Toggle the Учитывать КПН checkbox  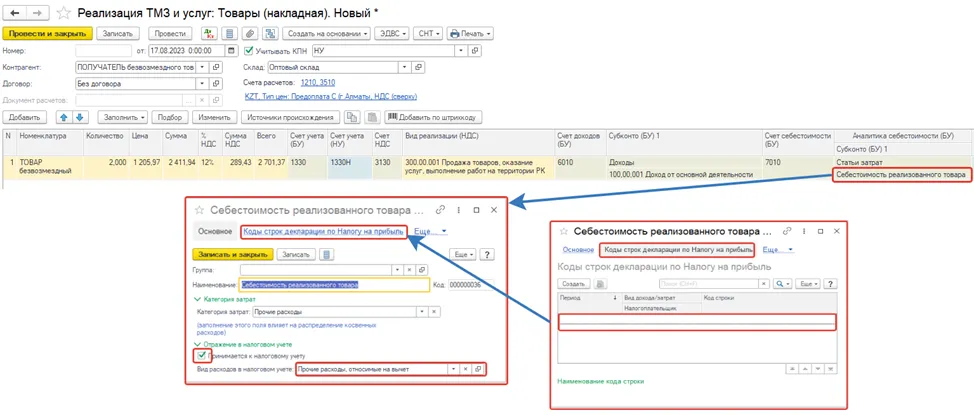click(x=249, y=50)
